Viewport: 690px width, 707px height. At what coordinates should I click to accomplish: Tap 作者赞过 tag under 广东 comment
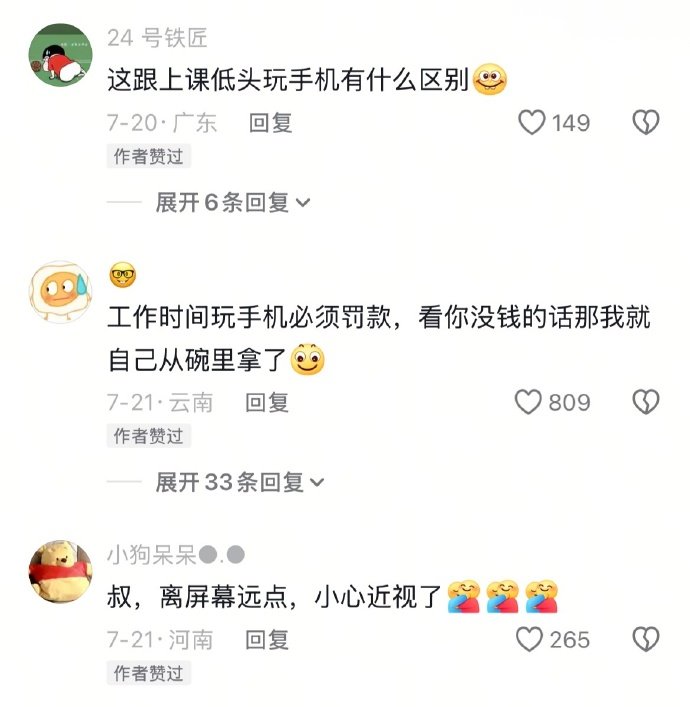[x=149, y=156]
